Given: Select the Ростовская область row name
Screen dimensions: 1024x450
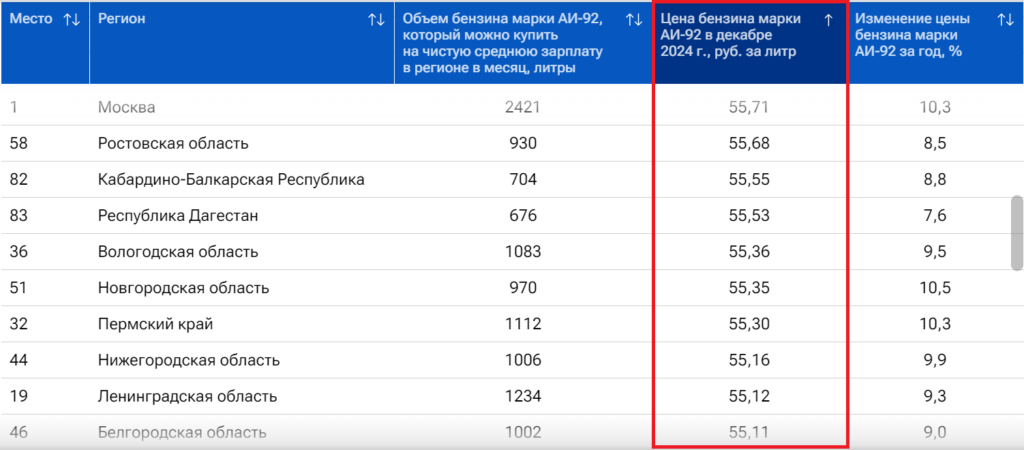Looking at the screenshot, I should (x=173, y=143).
